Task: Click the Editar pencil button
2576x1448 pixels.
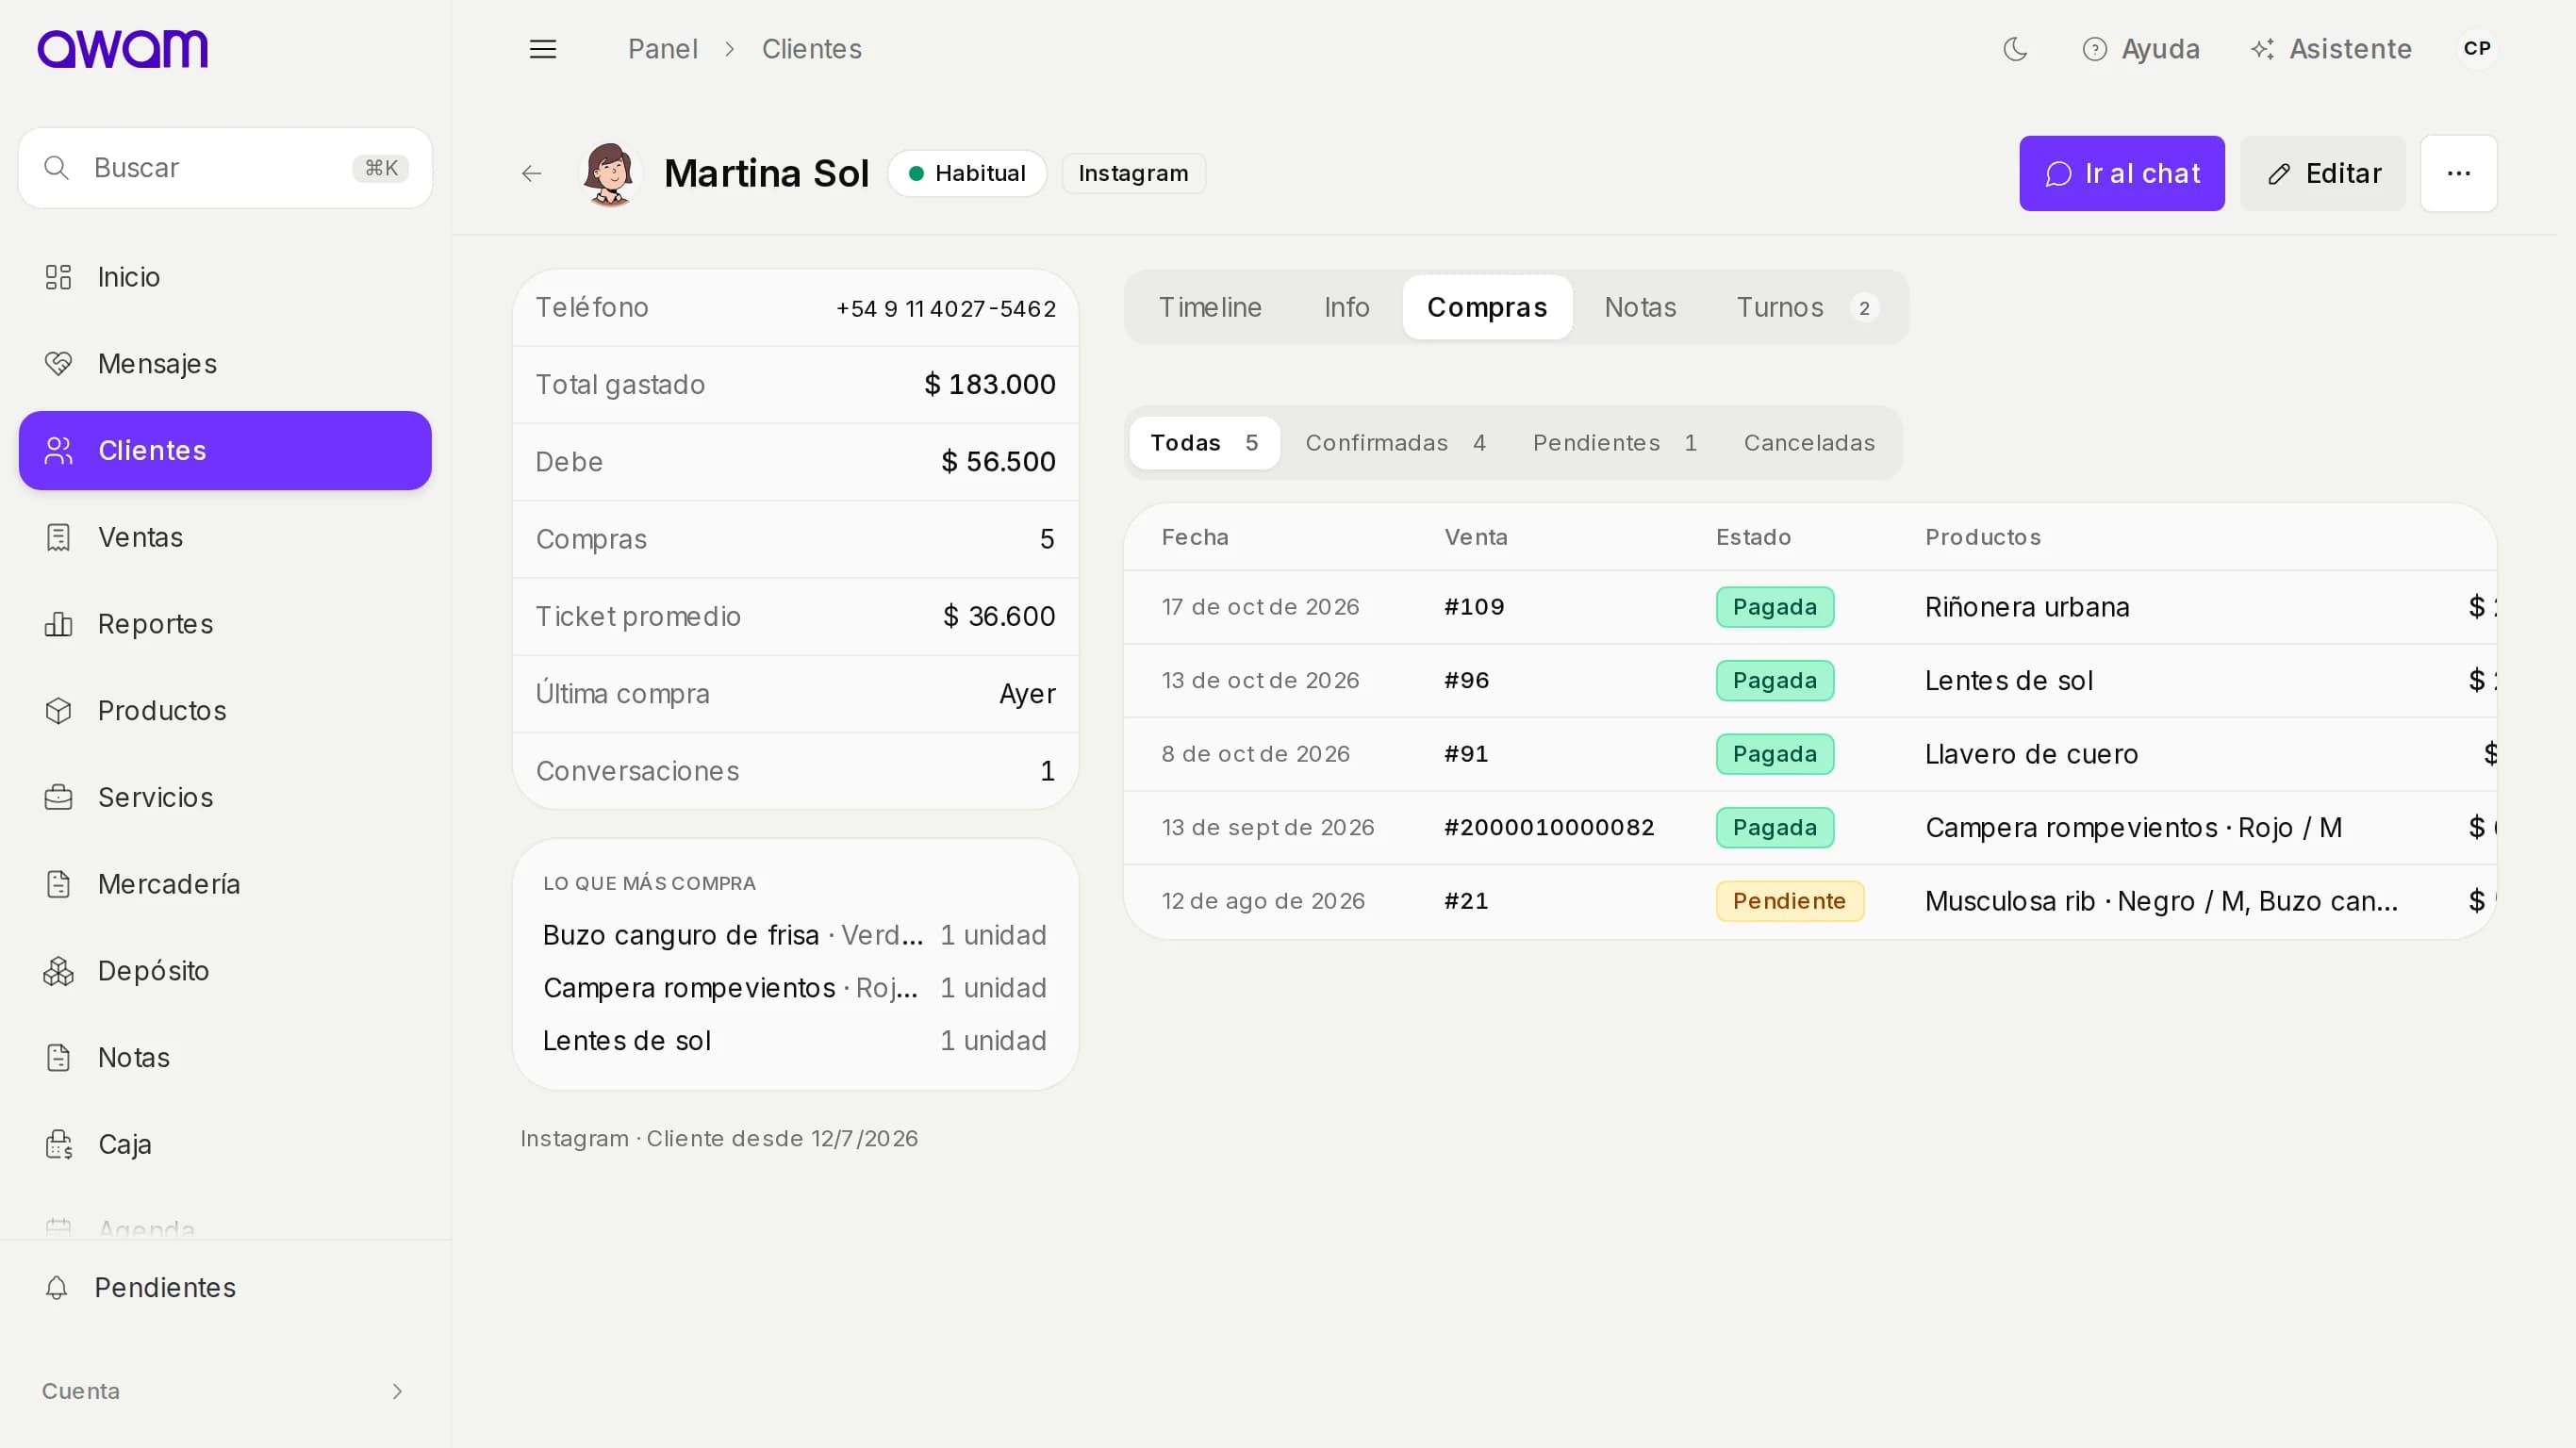Action: pos(2323,173)
